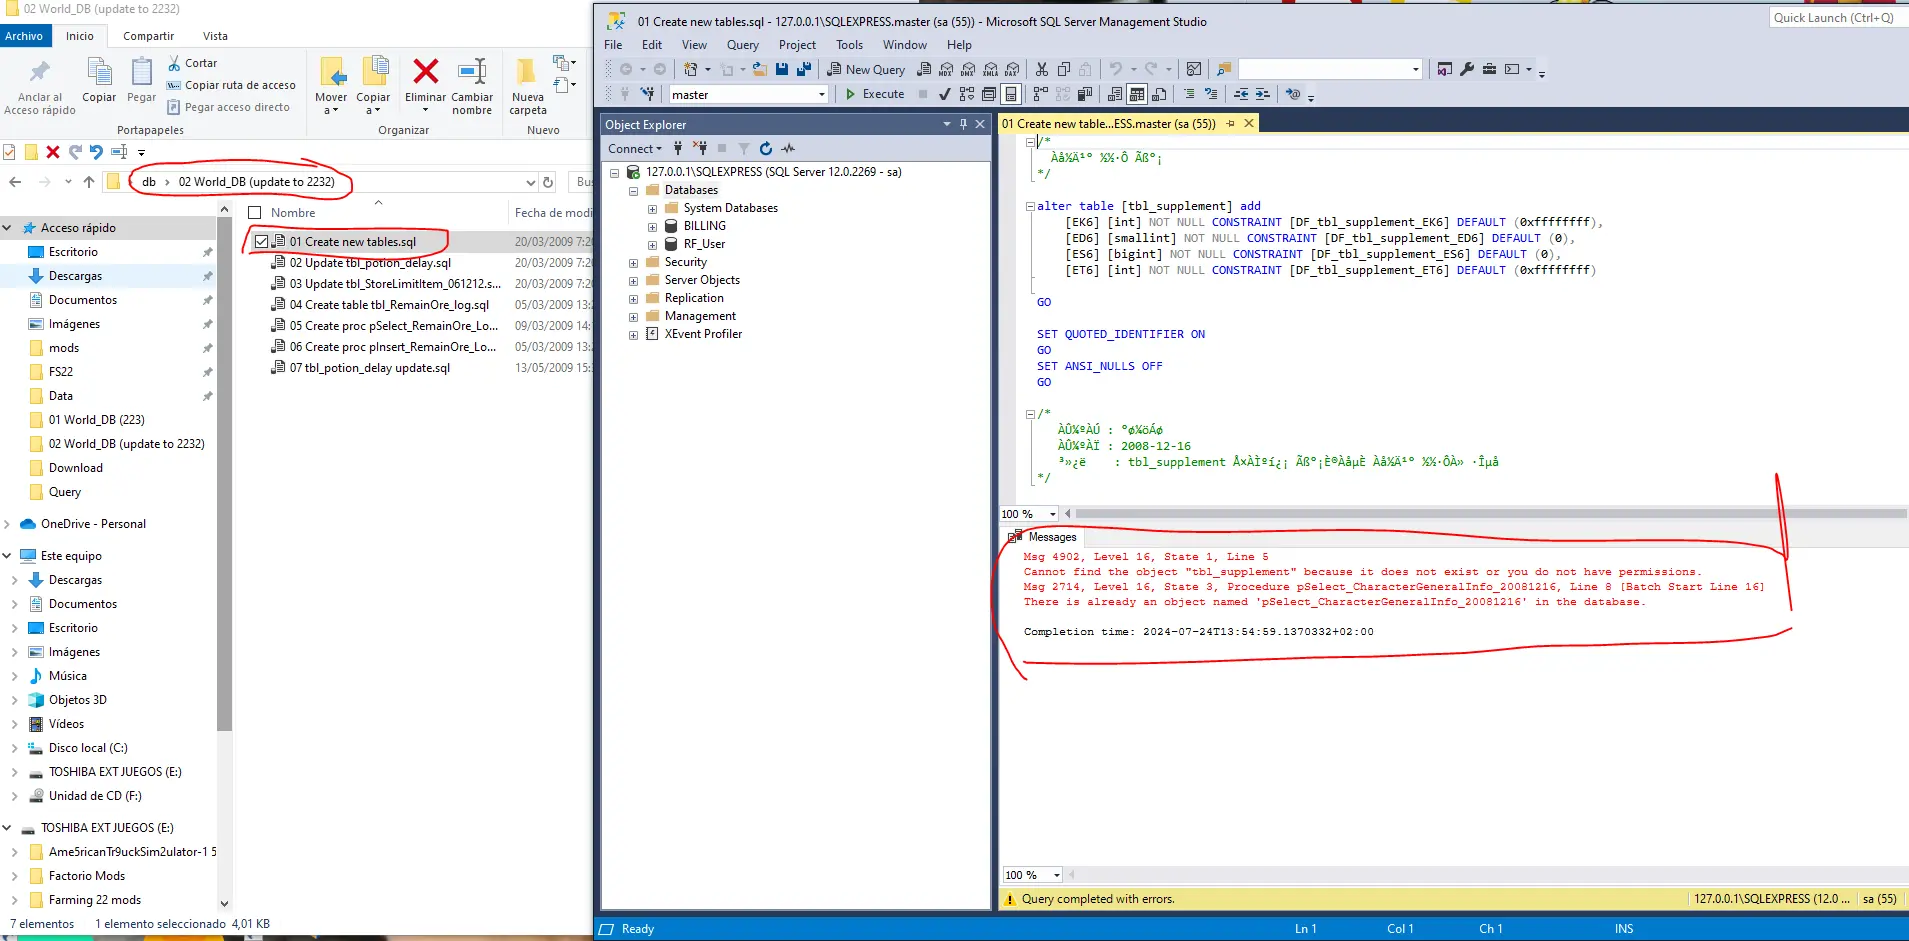1909x941 pixels.
Task: Uncheck the 01 Create new tables.sql file checkbox
Action: (x=261, y=241)
